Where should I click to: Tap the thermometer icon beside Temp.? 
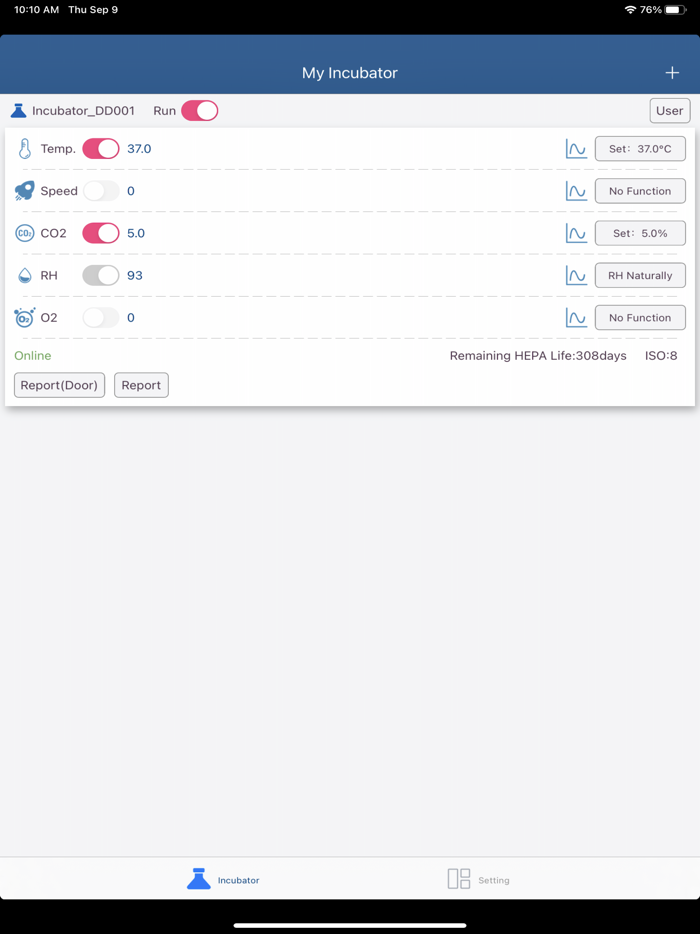pos(25,149)
